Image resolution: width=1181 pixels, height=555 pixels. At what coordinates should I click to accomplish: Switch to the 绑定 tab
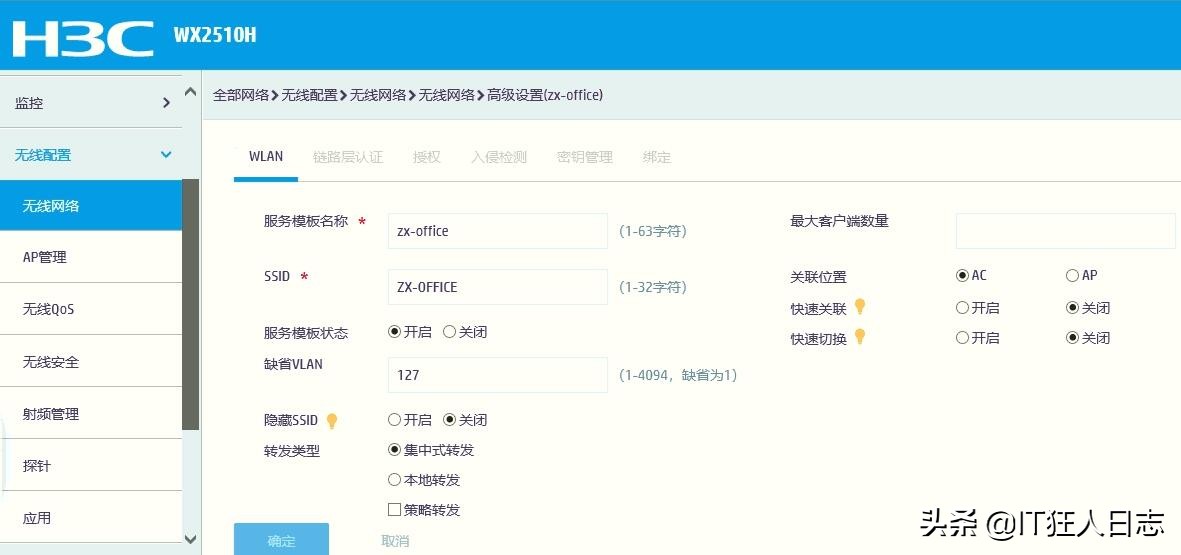click(657, 157)
